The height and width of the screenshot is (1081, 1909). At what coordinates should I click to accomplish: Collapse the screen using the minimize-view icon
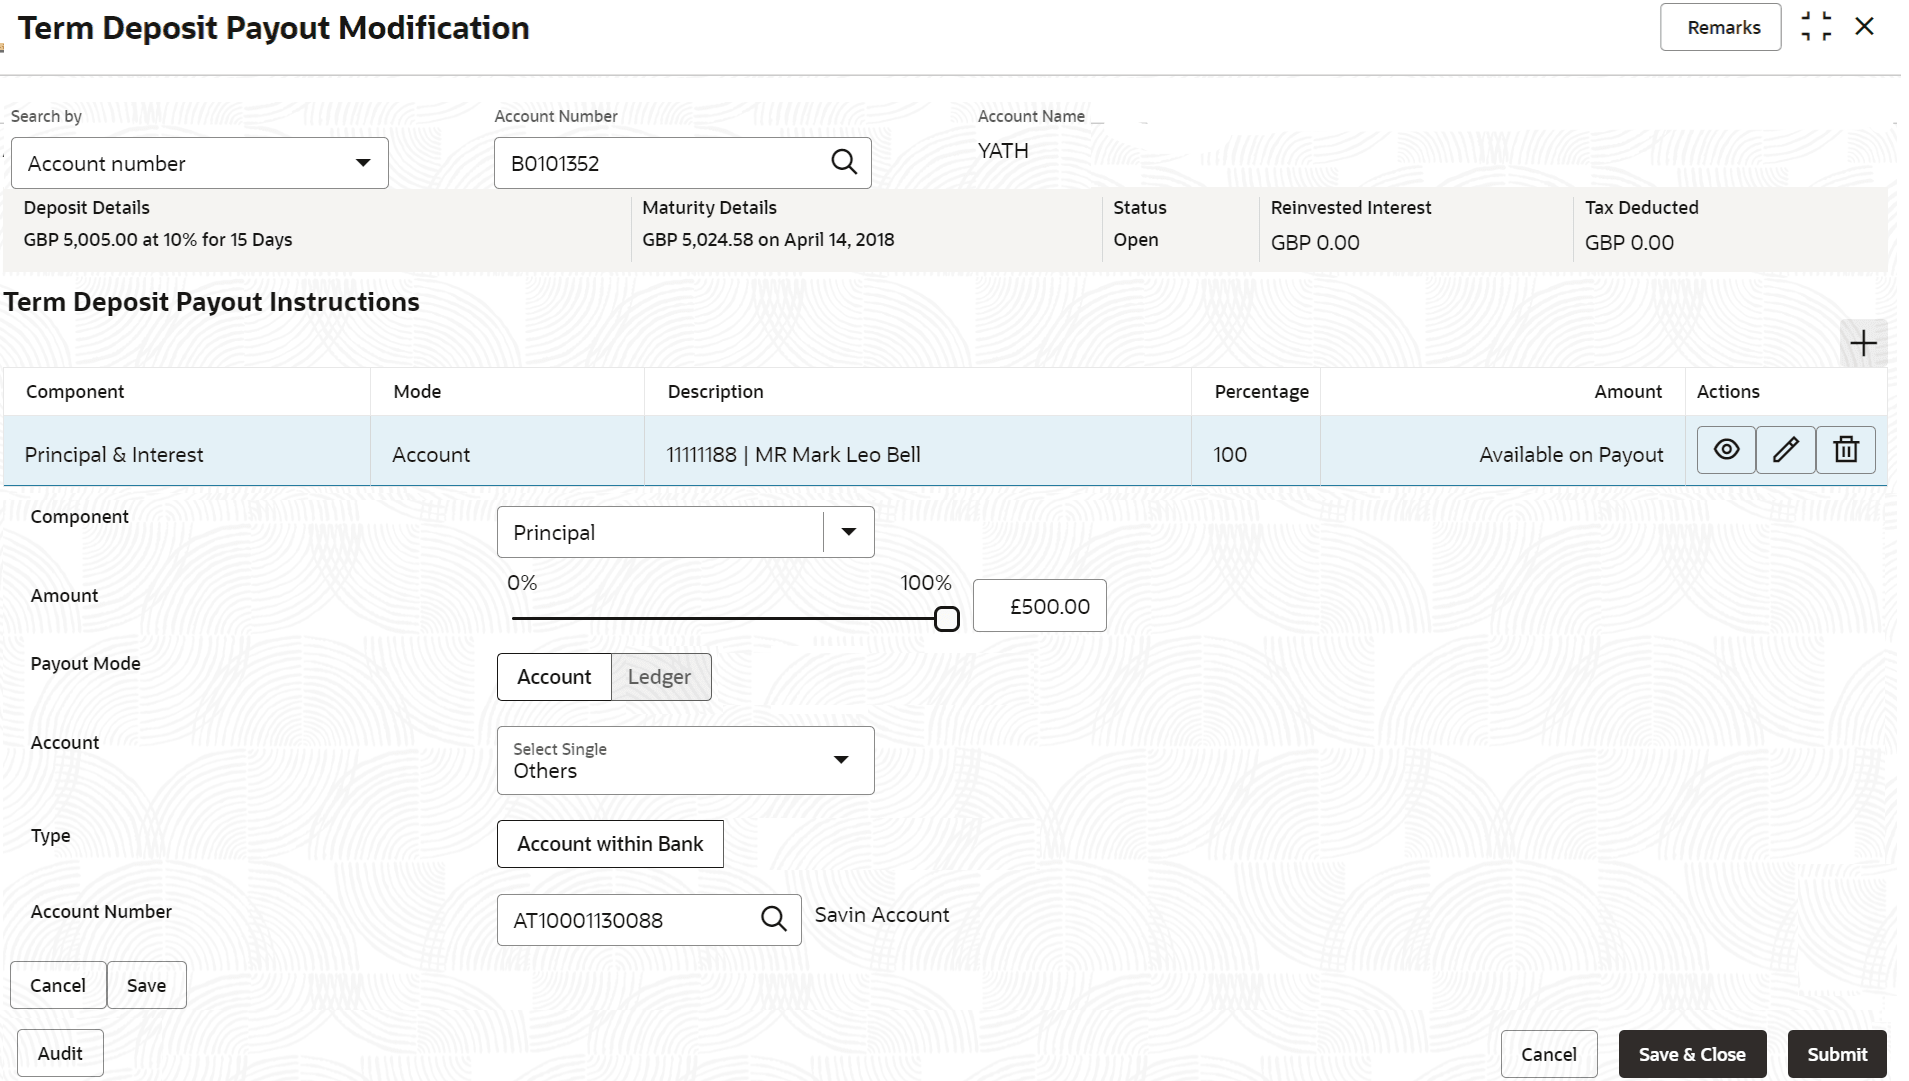pyautogui.click(x=1816, y=27)
